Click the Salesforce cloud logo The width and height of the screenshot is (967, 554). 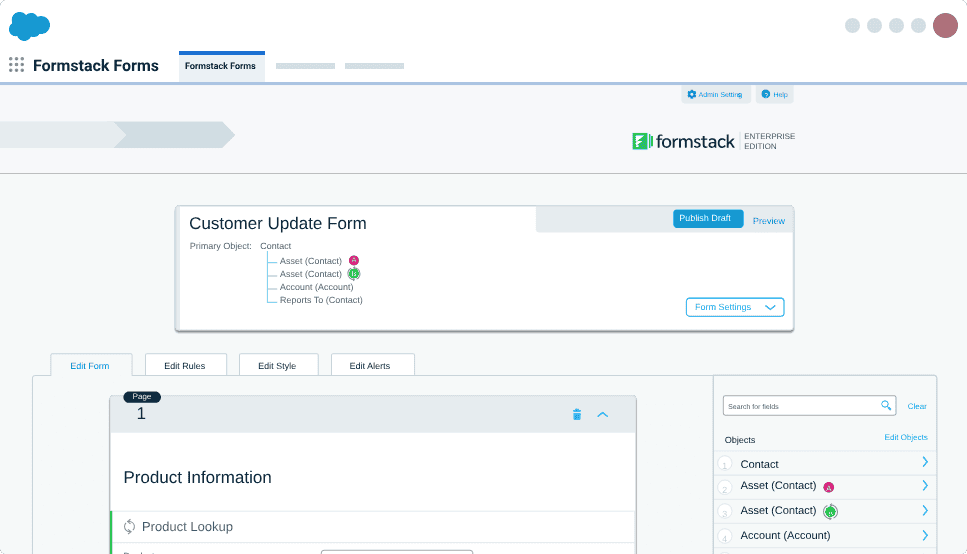click(x=30, y=26)
